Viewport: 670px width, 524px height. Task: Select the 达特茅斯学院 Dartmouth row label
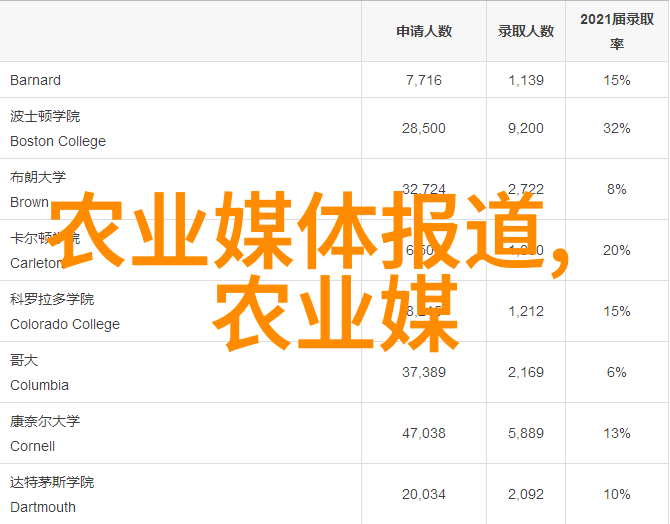[52, 495]
